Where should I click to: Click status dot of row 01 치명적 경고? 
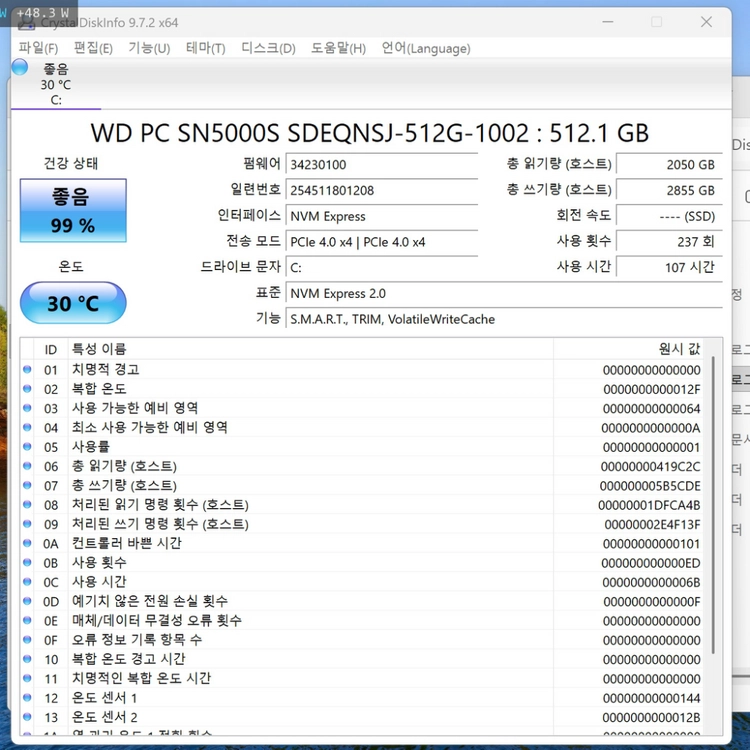pyautogui.click(x=27, y=369)
